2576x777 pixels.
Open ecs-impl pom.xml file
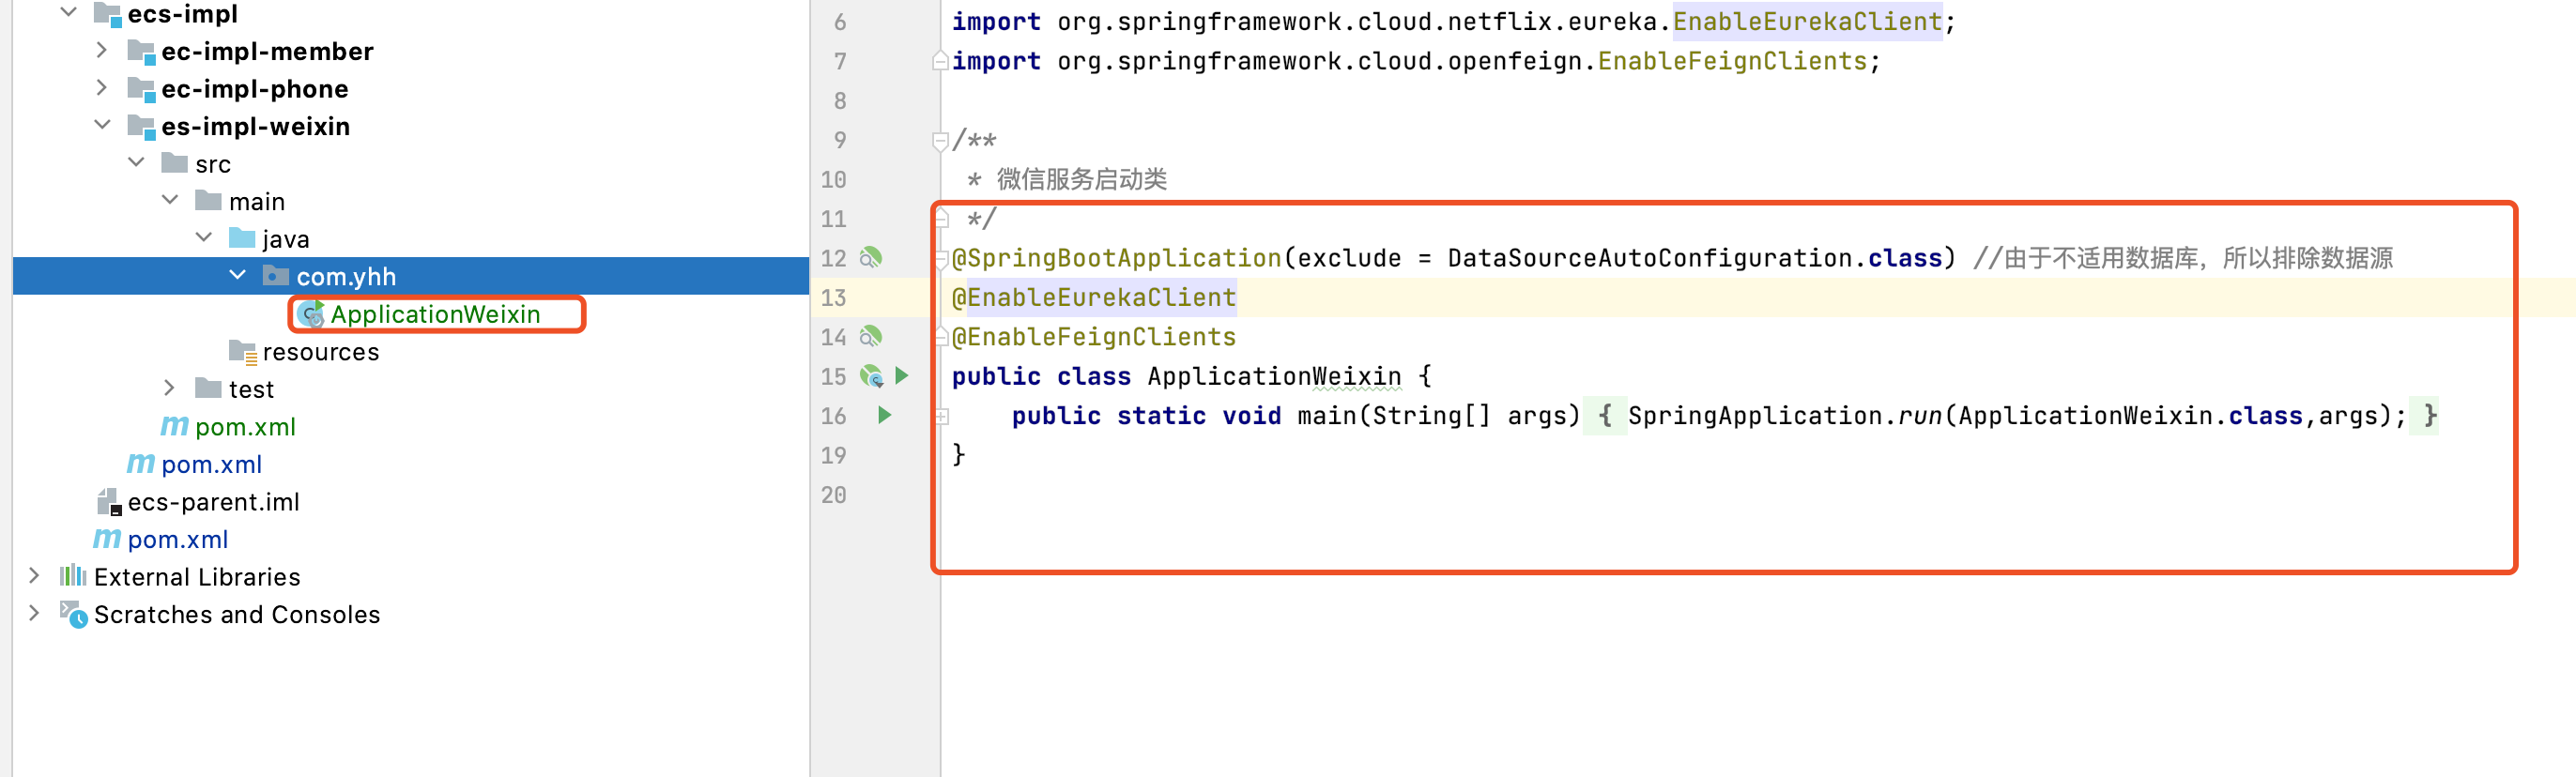(211, 465)
